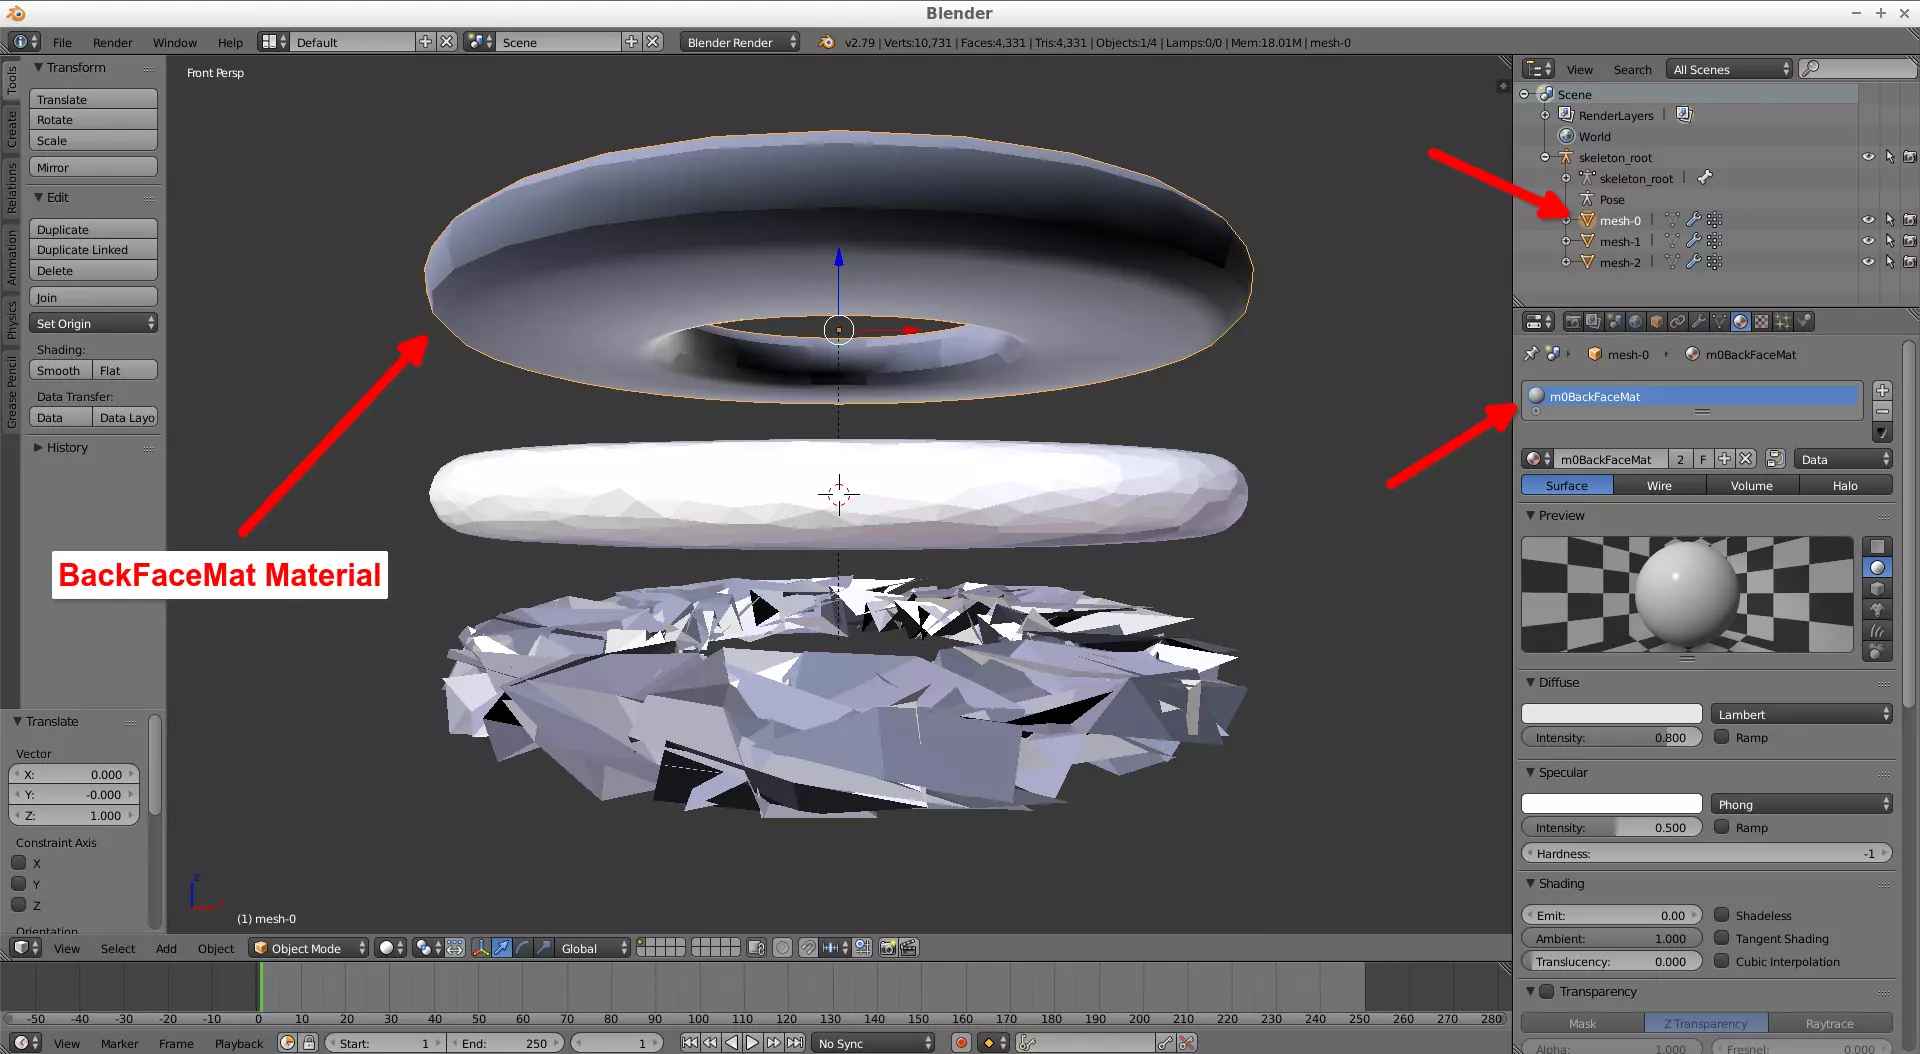This screenshot has height=1054, width=1920.
Task: Enable Cubic Interpolation checkbox
Action: (1722, 961)
